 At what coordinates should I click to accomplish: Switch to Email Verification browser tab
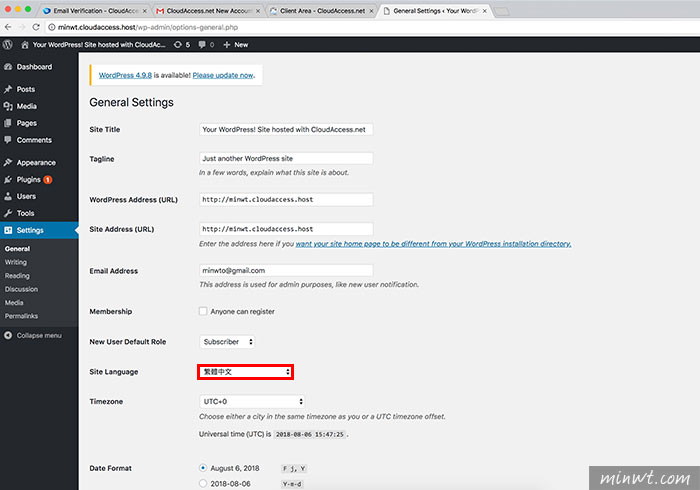(96, 11)
